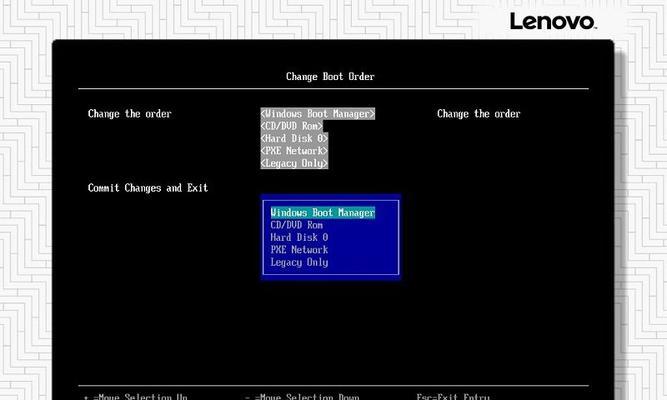The image size is (667, 400).
Task: Click the right-side Change the order help text
Action: coord(479,114)
